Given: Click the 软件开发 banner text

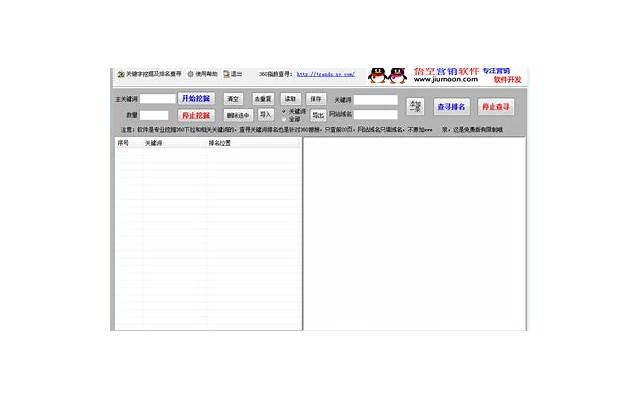Looking at the screenshot, I should point(507,80).
